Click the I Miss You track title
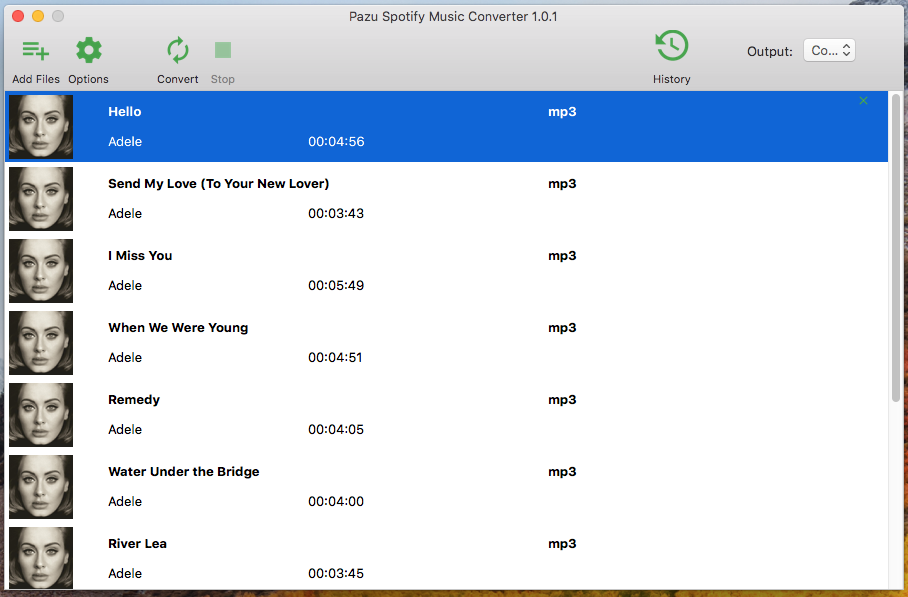The width and height of the screenshot is (908, 597). click(140, 256)
